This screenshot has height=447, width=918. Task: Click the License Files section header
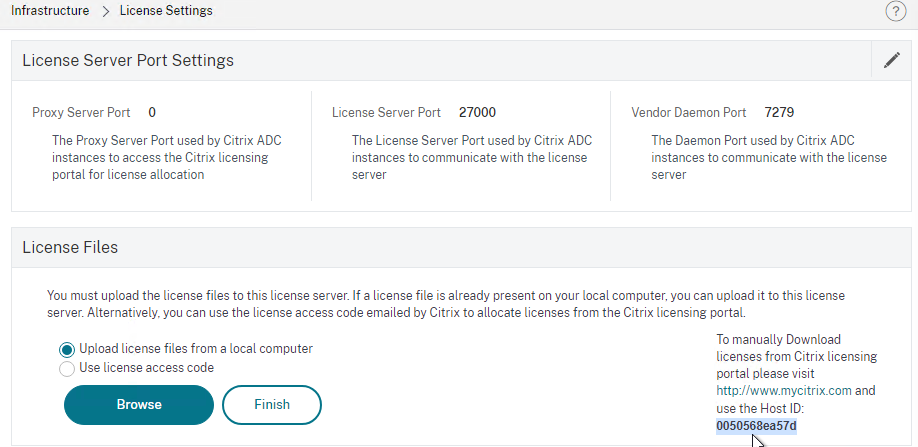[x=70, y=247]
